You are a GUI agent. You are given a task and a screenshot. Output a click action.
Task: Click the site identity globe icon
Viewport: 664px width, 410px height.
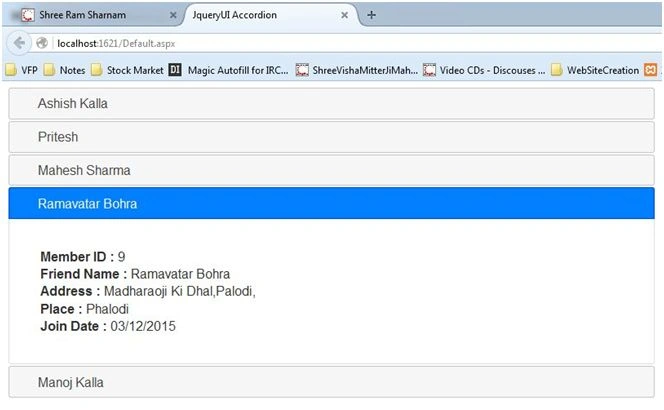tap(42, 43)
